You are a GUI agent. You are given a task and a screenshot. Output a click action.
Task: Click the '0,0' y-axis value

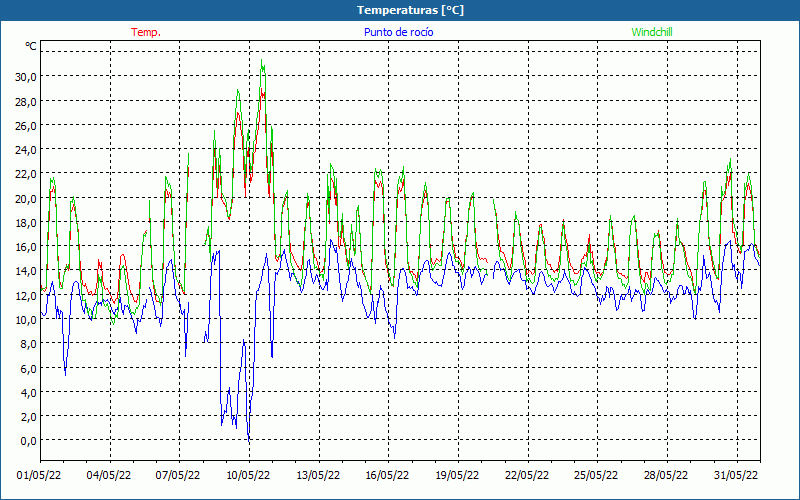[28, 441]
